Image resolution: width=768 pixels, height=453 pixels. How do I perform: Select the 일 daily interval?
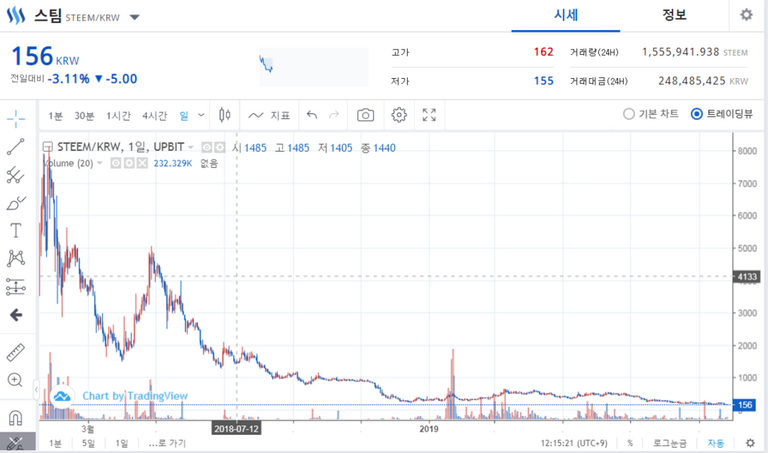[x=184, y=116]
